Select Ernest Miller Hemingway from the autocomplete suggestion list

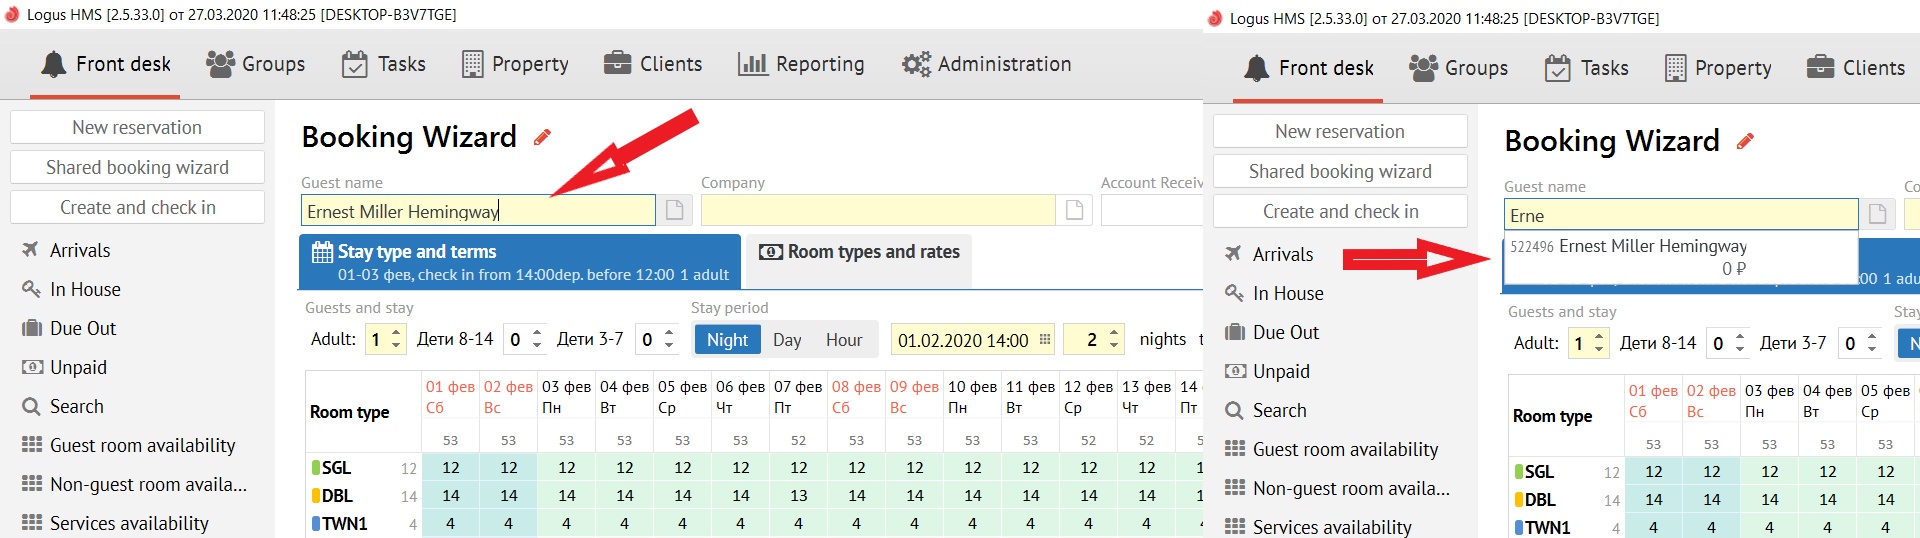[x=1652, y=247]
